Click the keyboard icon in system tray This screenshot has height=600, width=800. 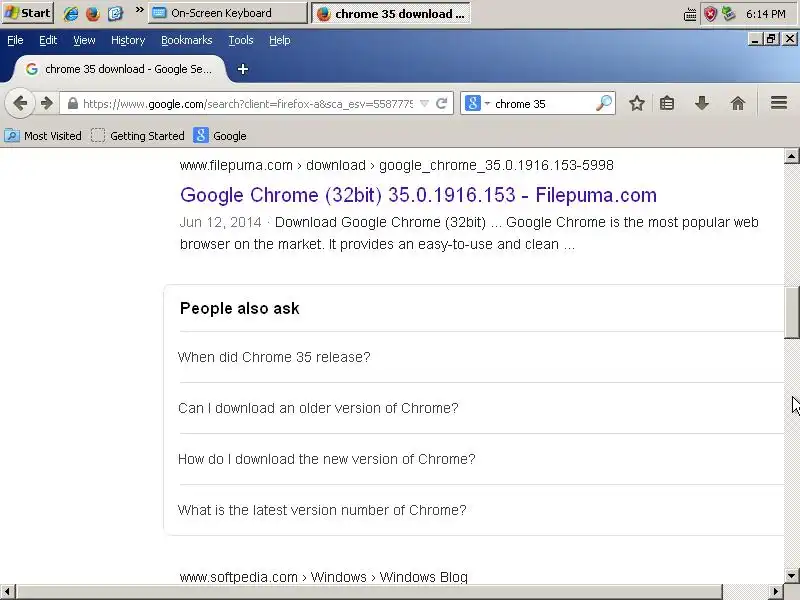(x=690, y=14)
